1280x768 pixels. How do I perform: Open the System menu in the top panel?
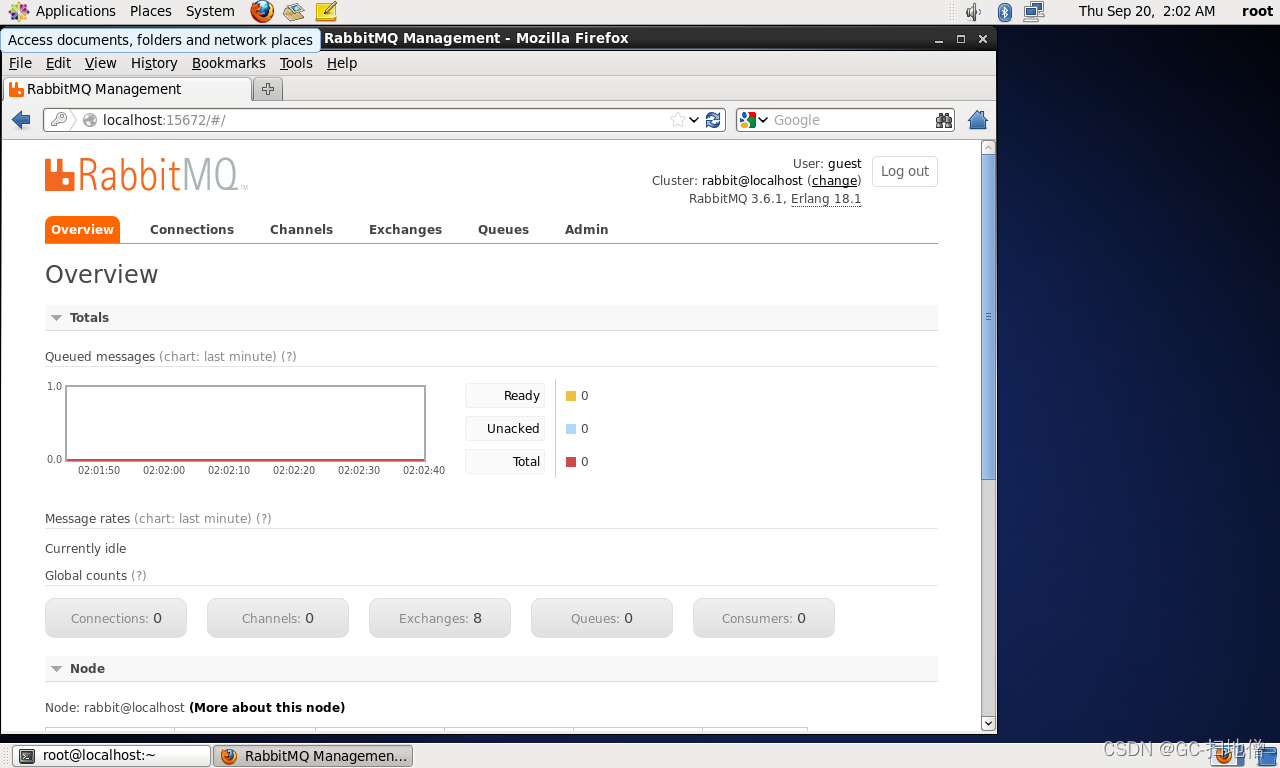pyautogui.click(x=210, y=11)
